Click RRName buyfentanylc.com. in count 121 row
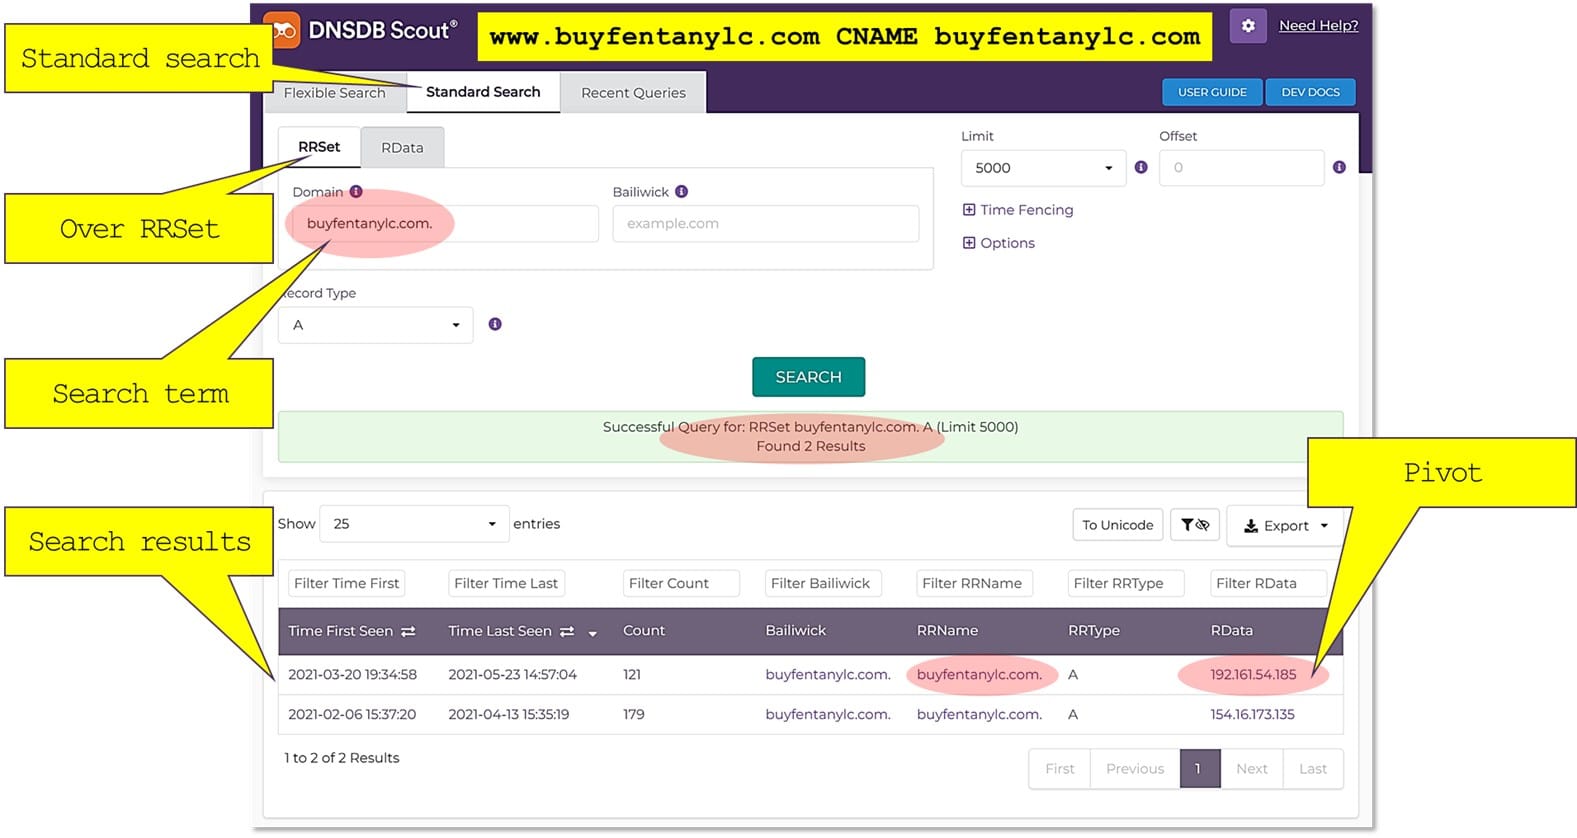The height and width of the screenshot is (838, 1577). coord(979,675)
